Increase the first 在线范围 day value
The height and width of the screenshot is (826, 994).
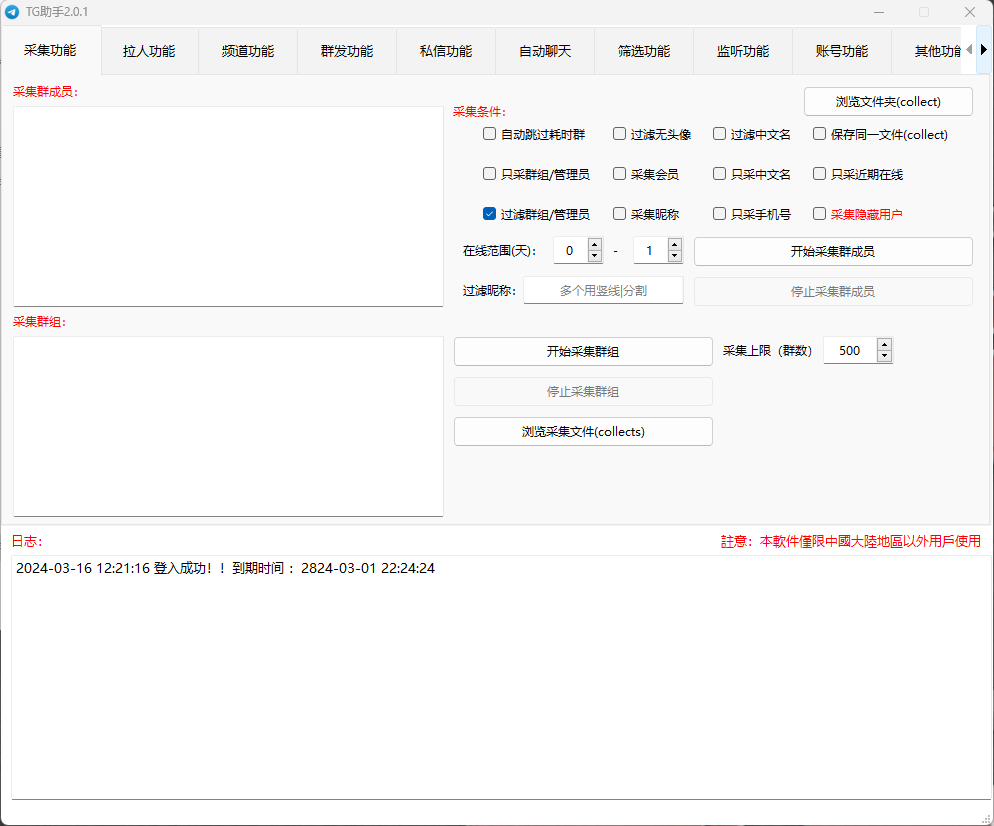point(595,245)
